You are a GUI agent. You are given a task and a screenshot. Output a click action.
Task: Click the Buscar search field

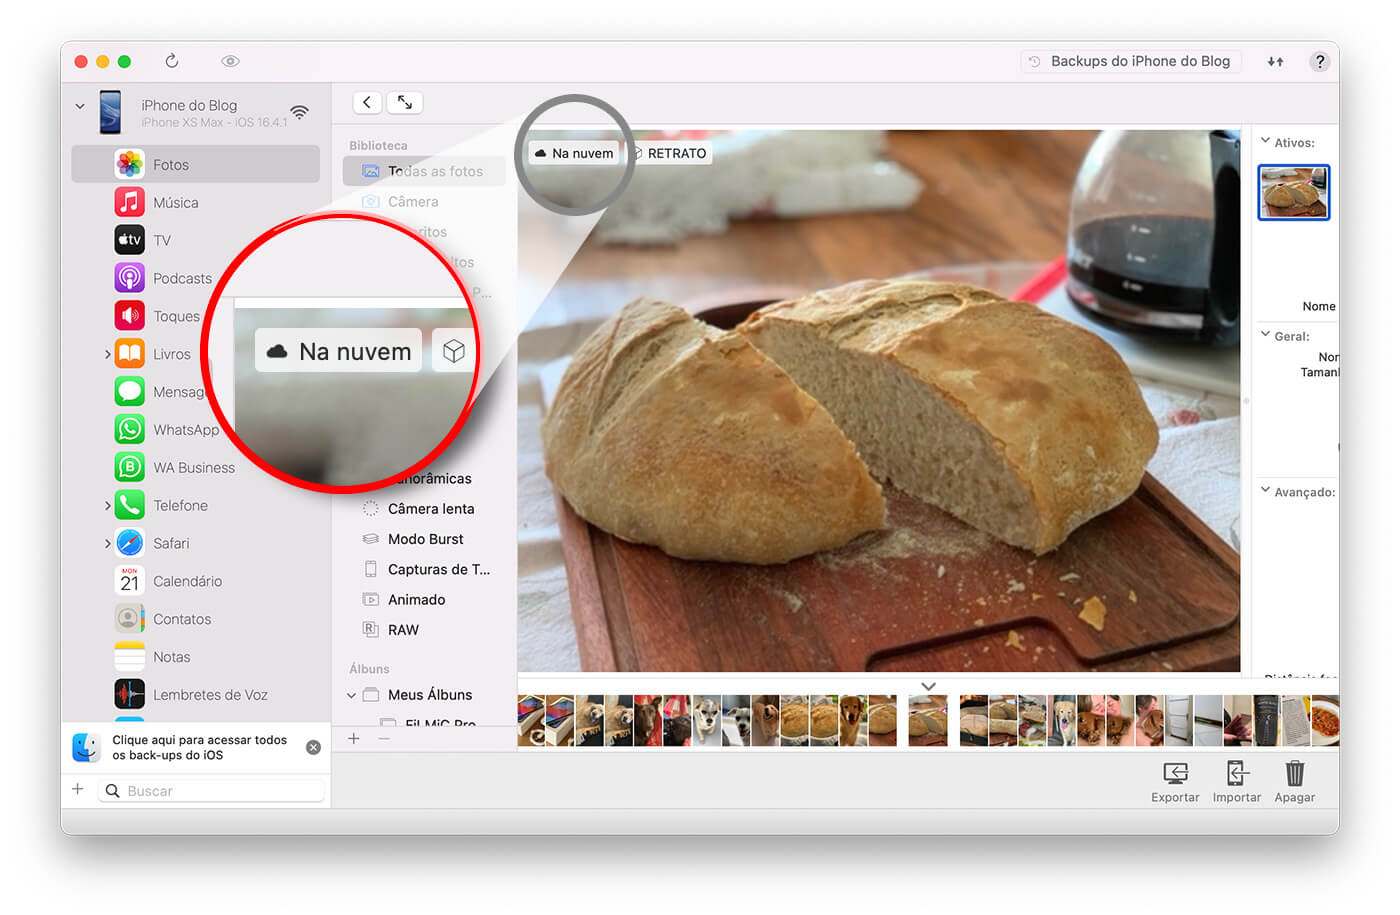tap(213, 791)
